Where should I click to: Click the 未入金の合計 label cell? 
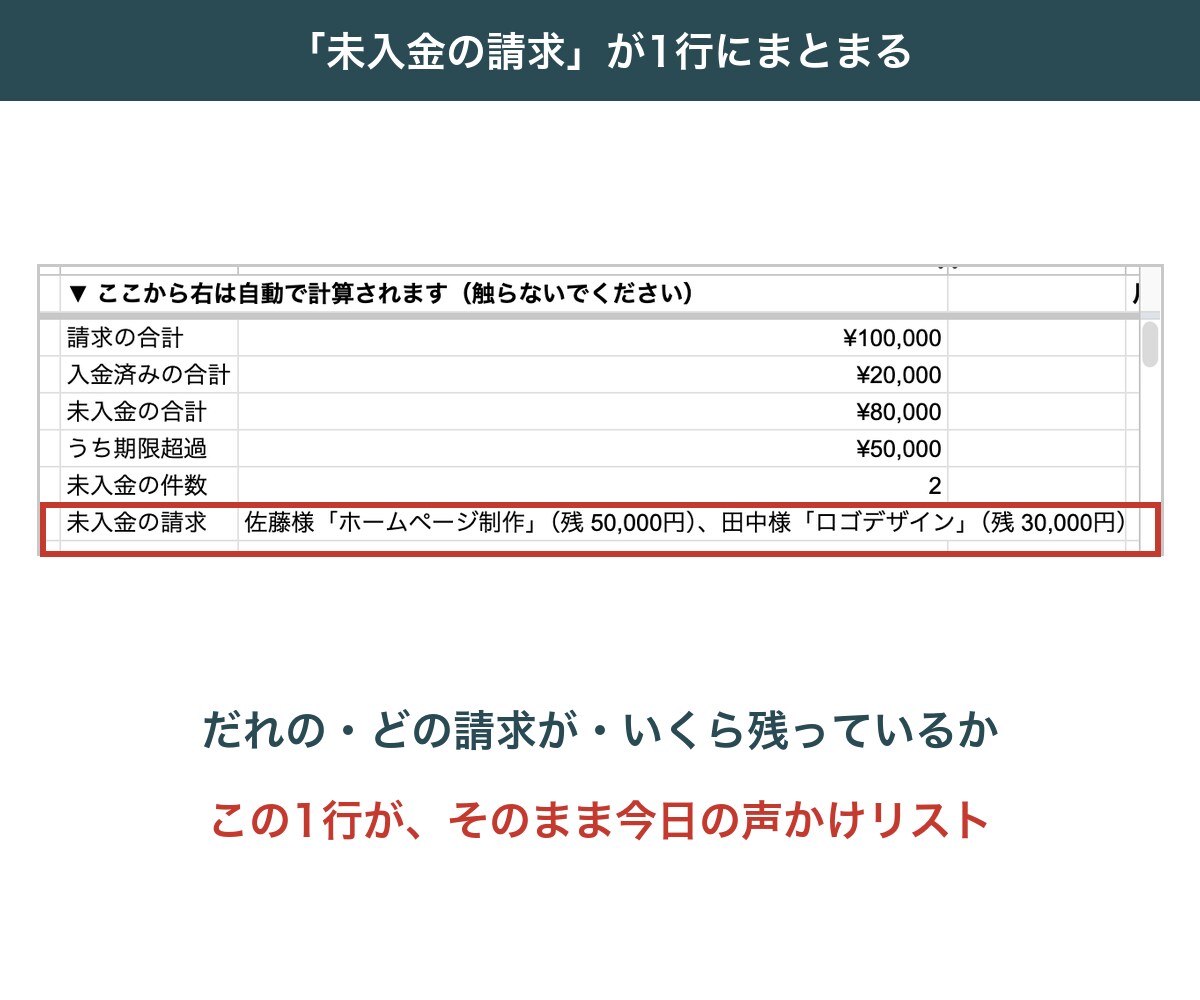(149, 411)
